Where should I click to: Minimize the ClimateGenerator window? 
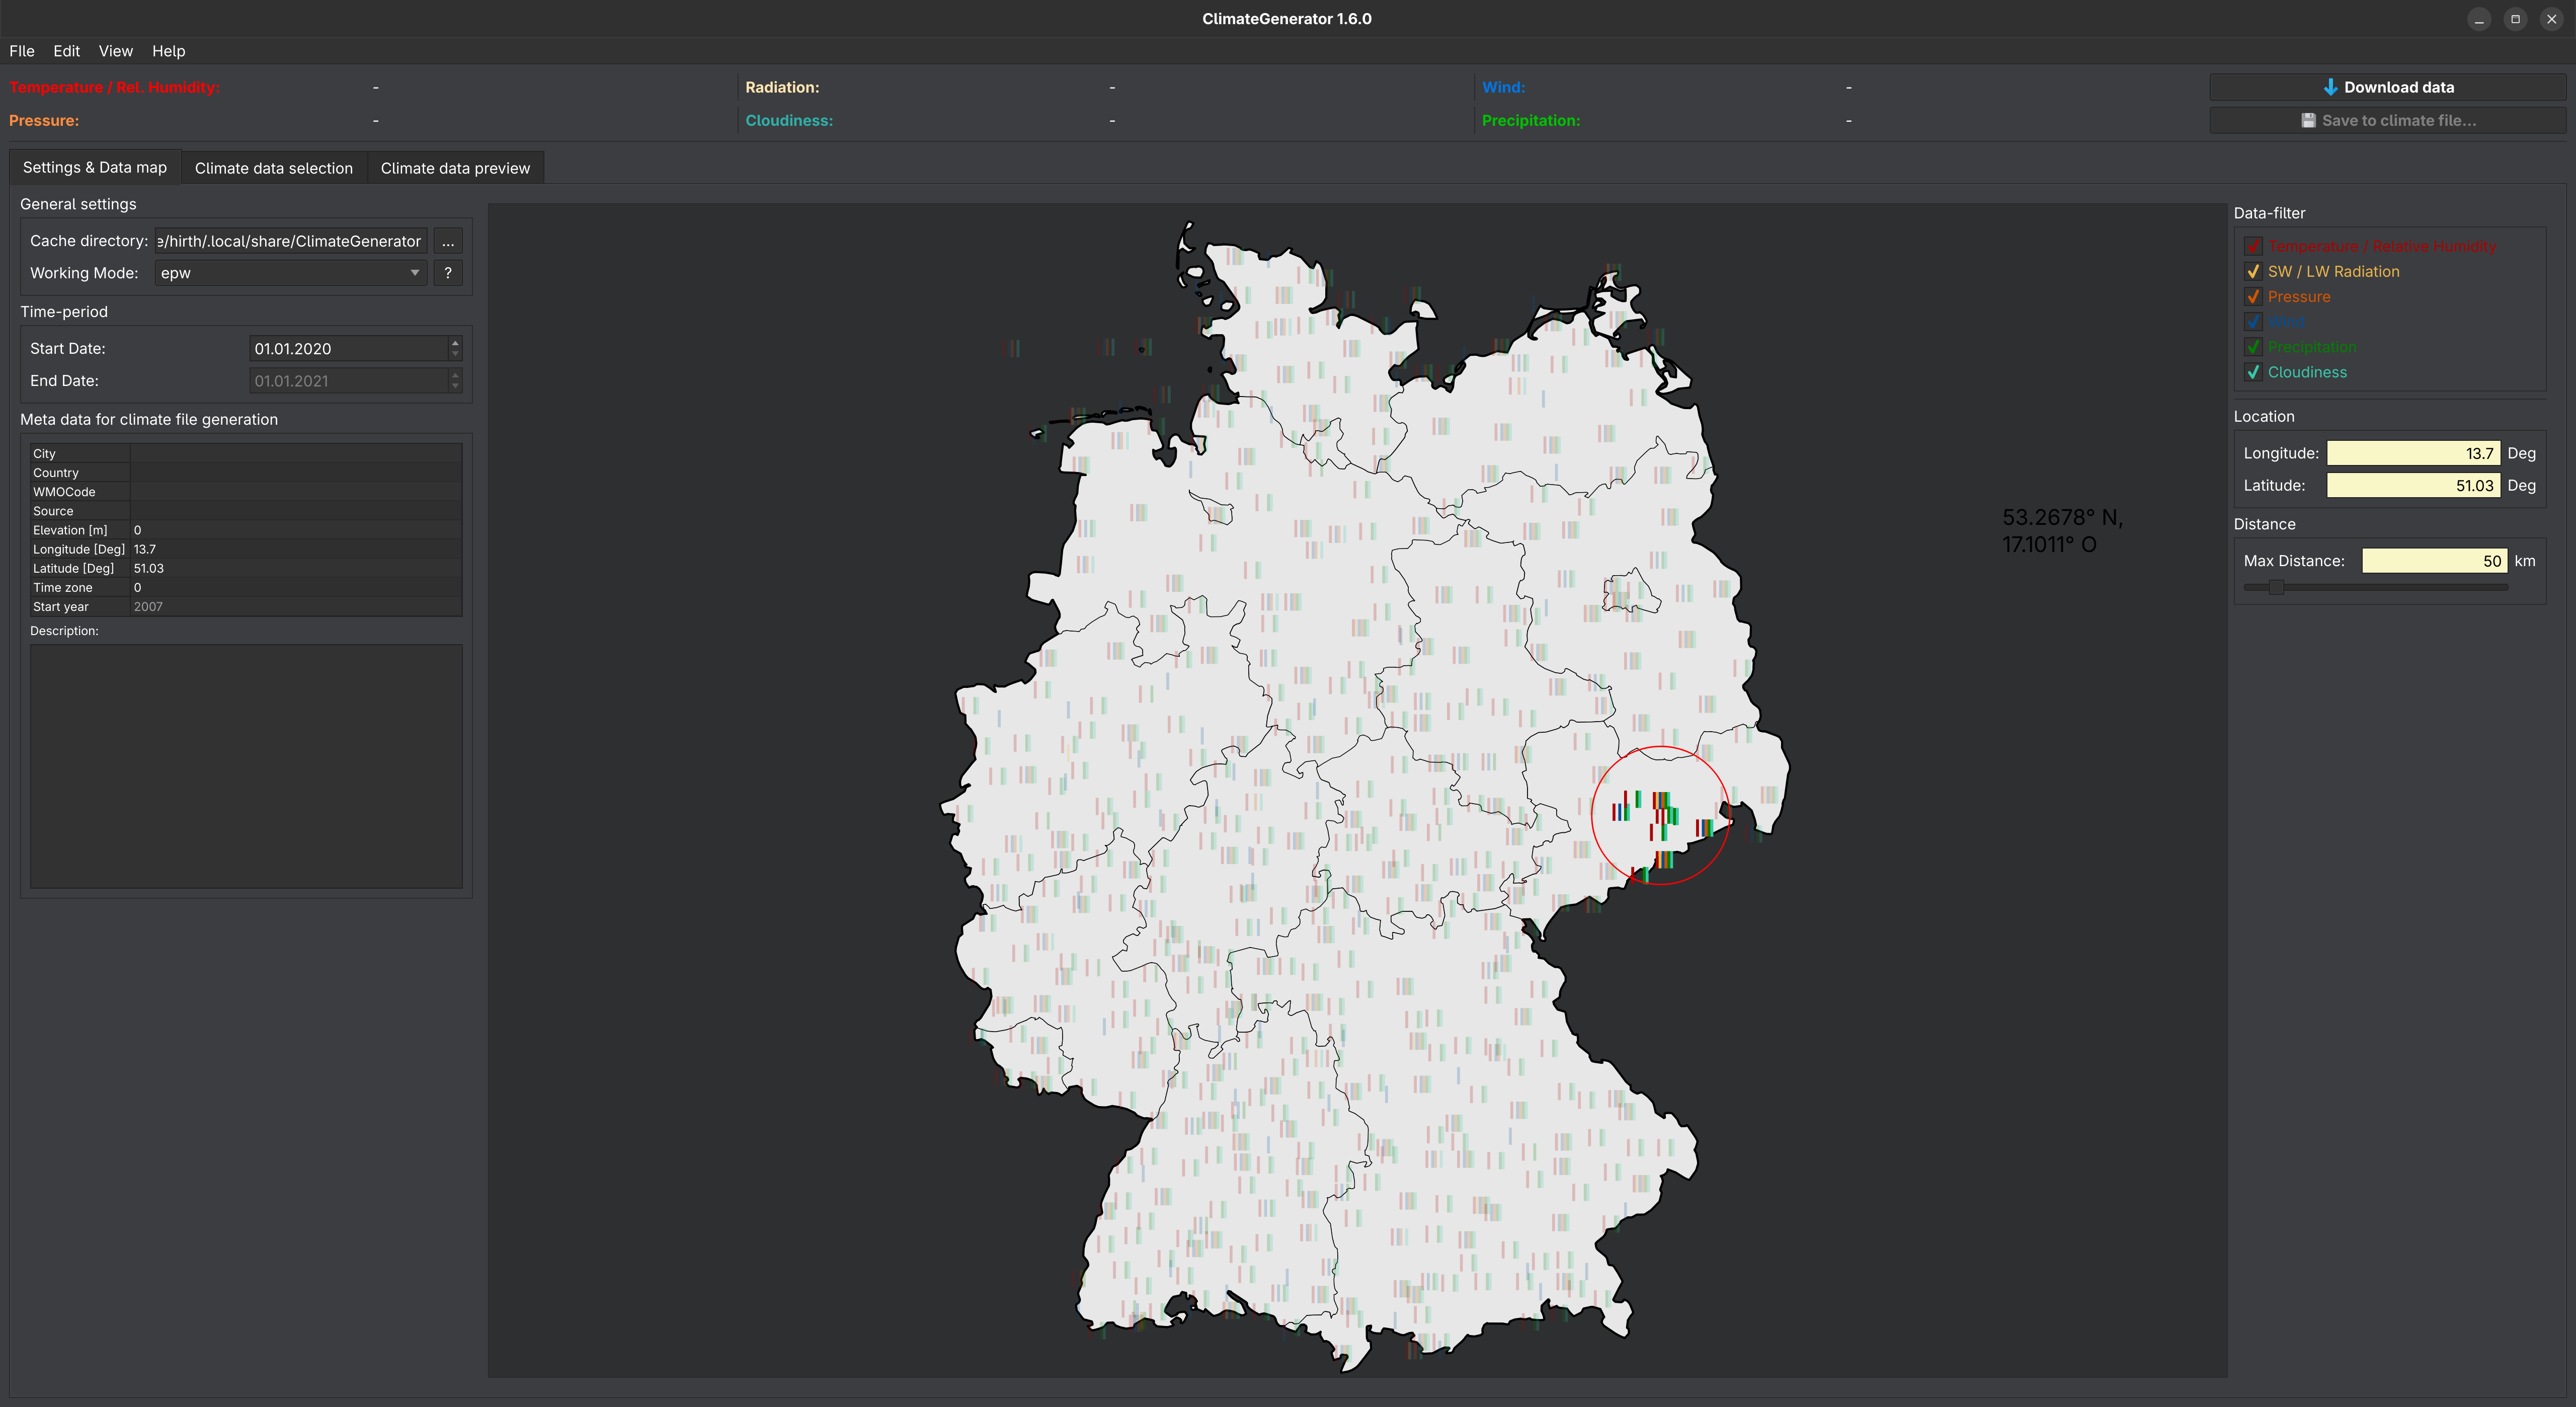[x=2479, y=19]
